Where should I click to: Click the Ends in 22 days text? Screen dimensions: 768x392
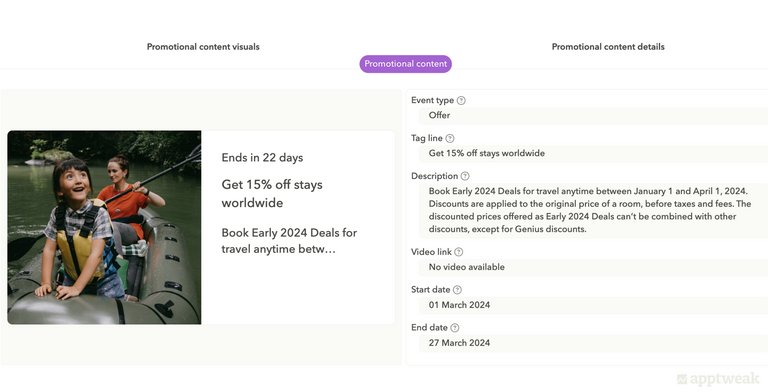point(262,157)
